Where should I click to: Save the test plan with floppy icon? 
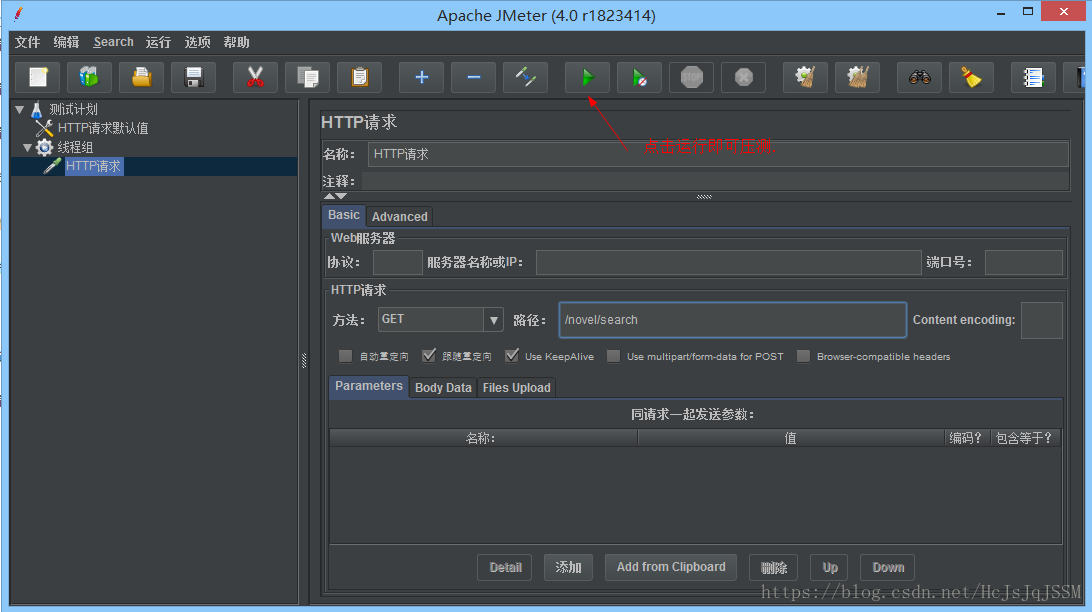point(194,77)
